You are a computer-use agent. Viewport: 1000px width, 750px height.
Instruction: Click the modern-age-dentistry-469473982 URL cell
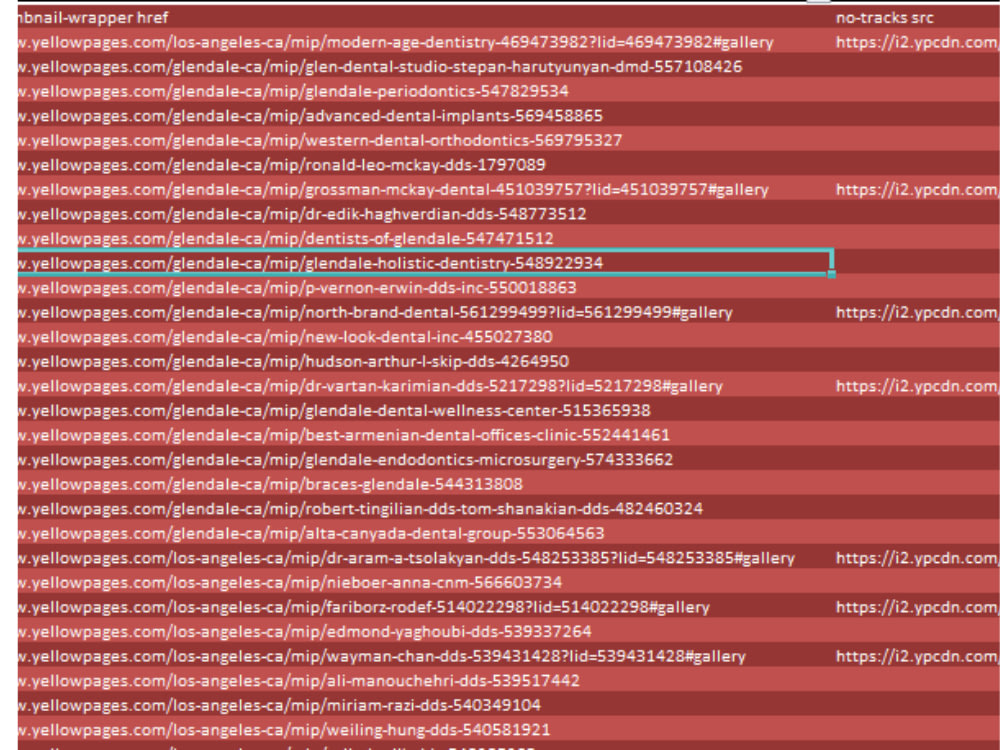coord(425,43)
